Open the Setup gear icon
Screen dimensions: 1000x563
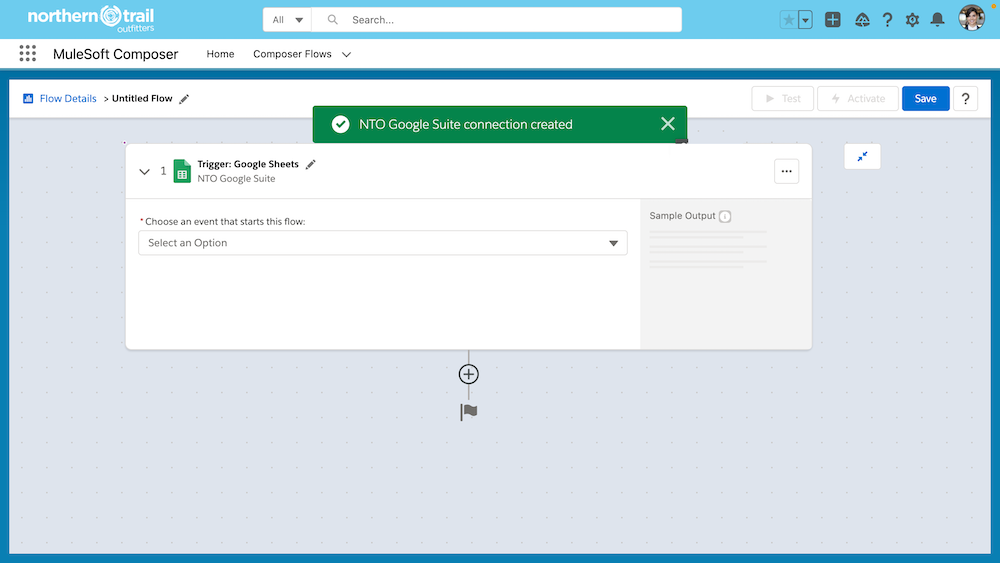coord(912,20)
